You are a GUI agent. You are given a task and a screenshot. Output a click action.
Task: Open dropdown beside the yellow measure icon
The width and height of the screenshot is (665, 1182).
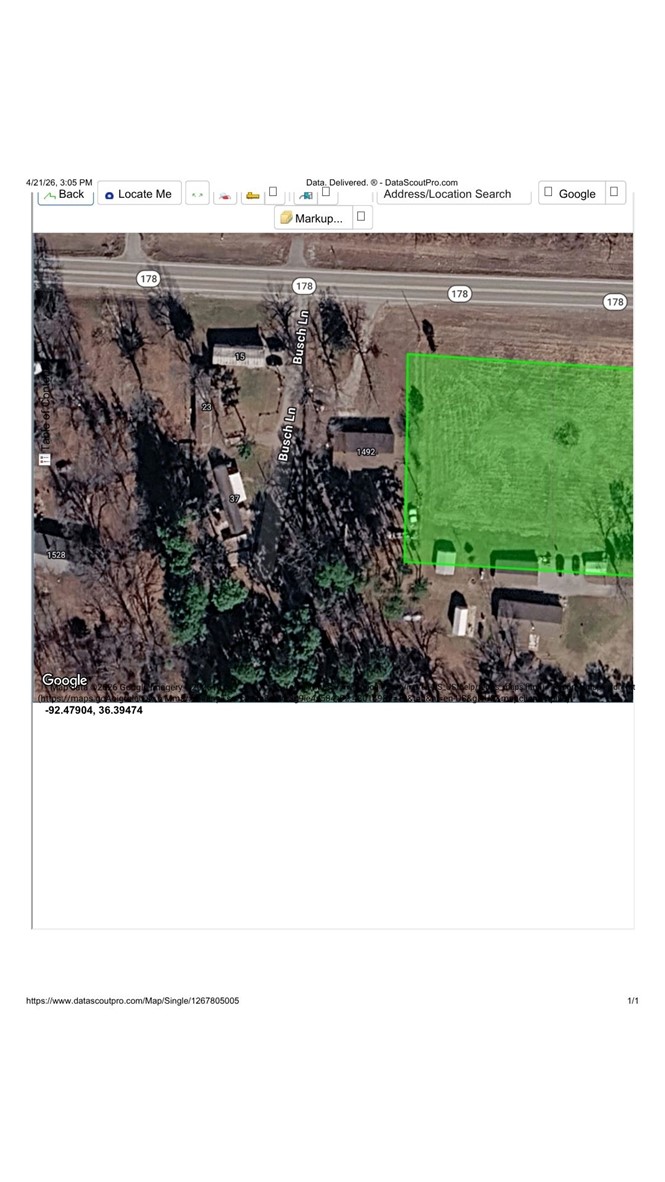pyautogui.click(x=273, y=192)
